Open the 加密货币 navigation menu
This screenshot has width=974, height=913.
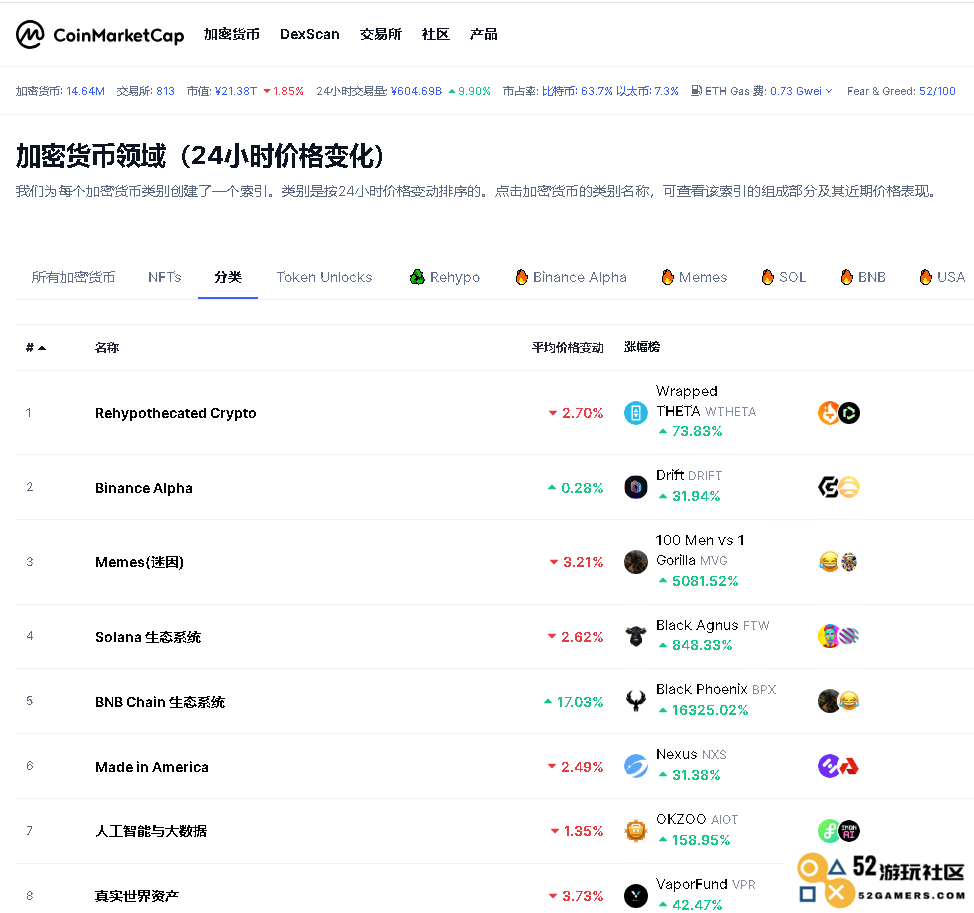tap(232, 34)
